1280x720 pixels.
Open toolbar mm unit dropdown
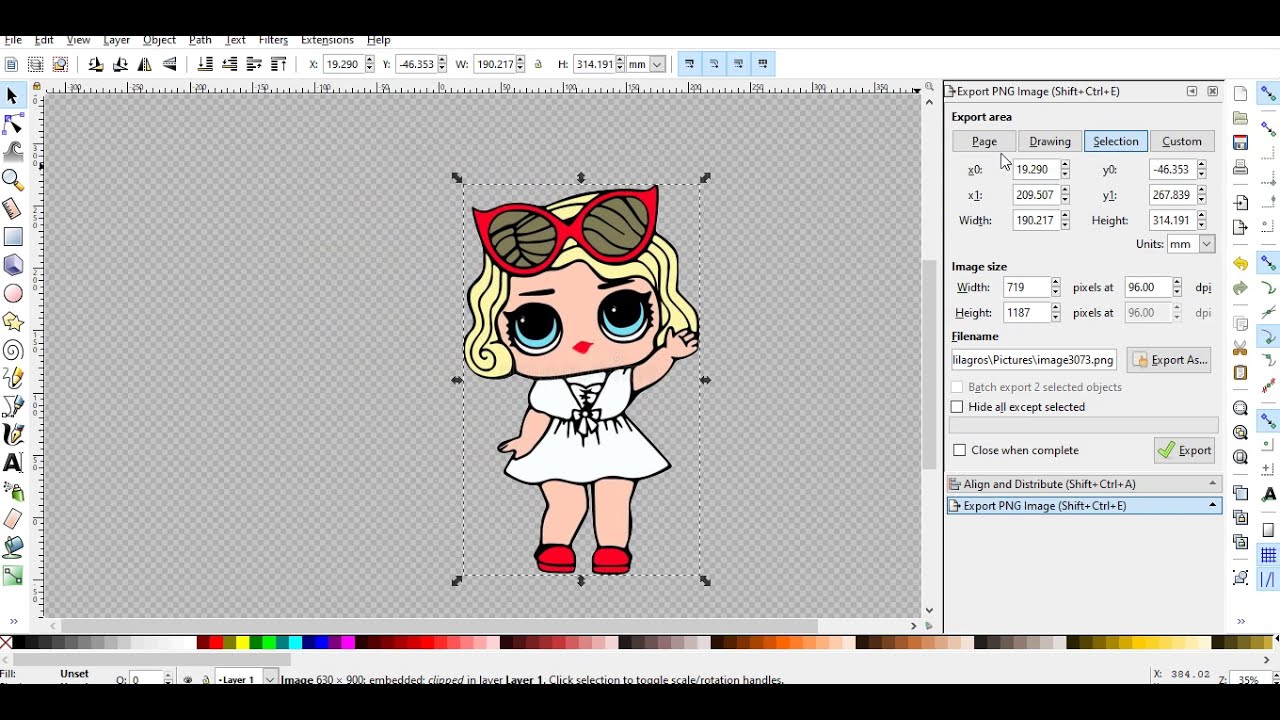coord(647,64)
